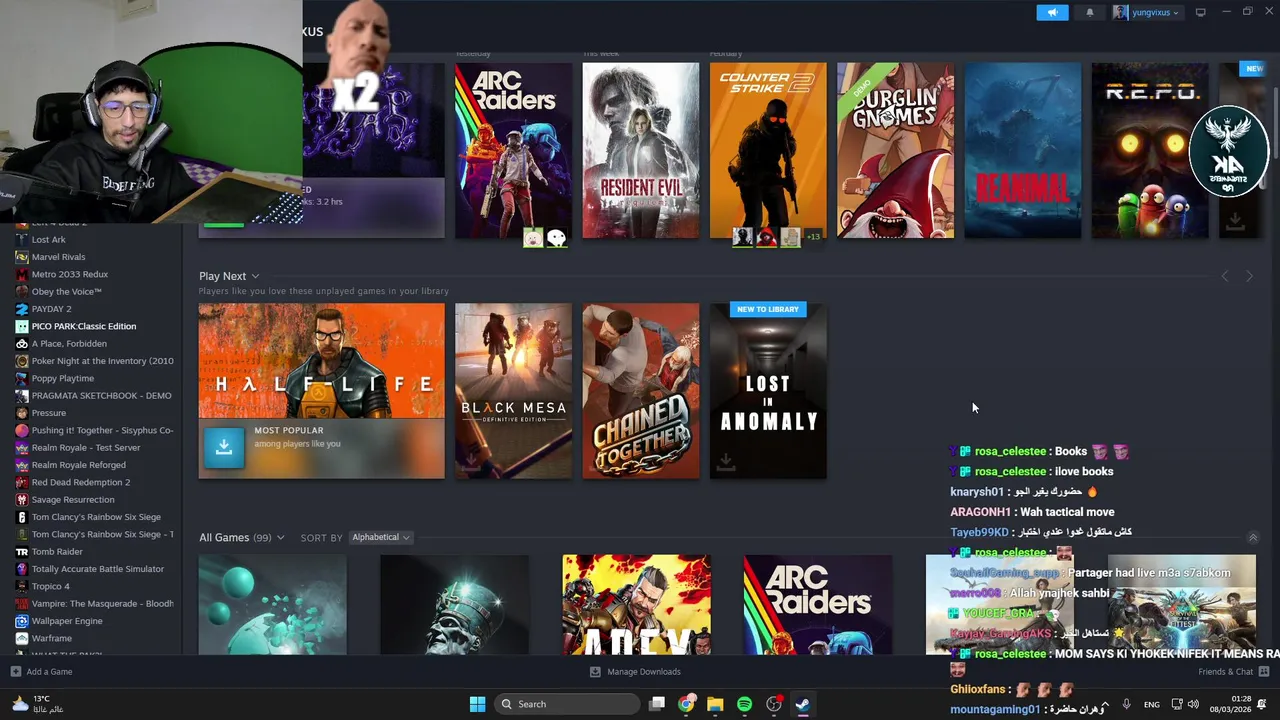
Task: Open File Explorer from taskbar
Action: click(715, 704)
